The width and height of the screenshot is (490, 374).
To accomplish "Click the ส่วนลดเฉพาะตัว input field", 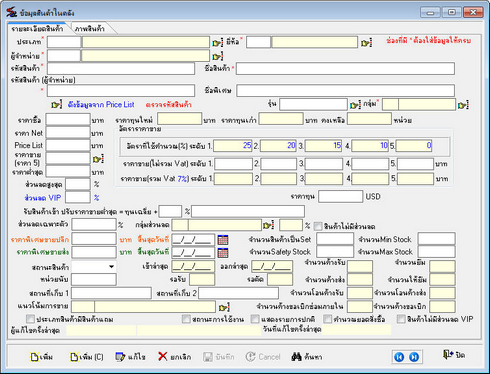I will coord(94,224).
